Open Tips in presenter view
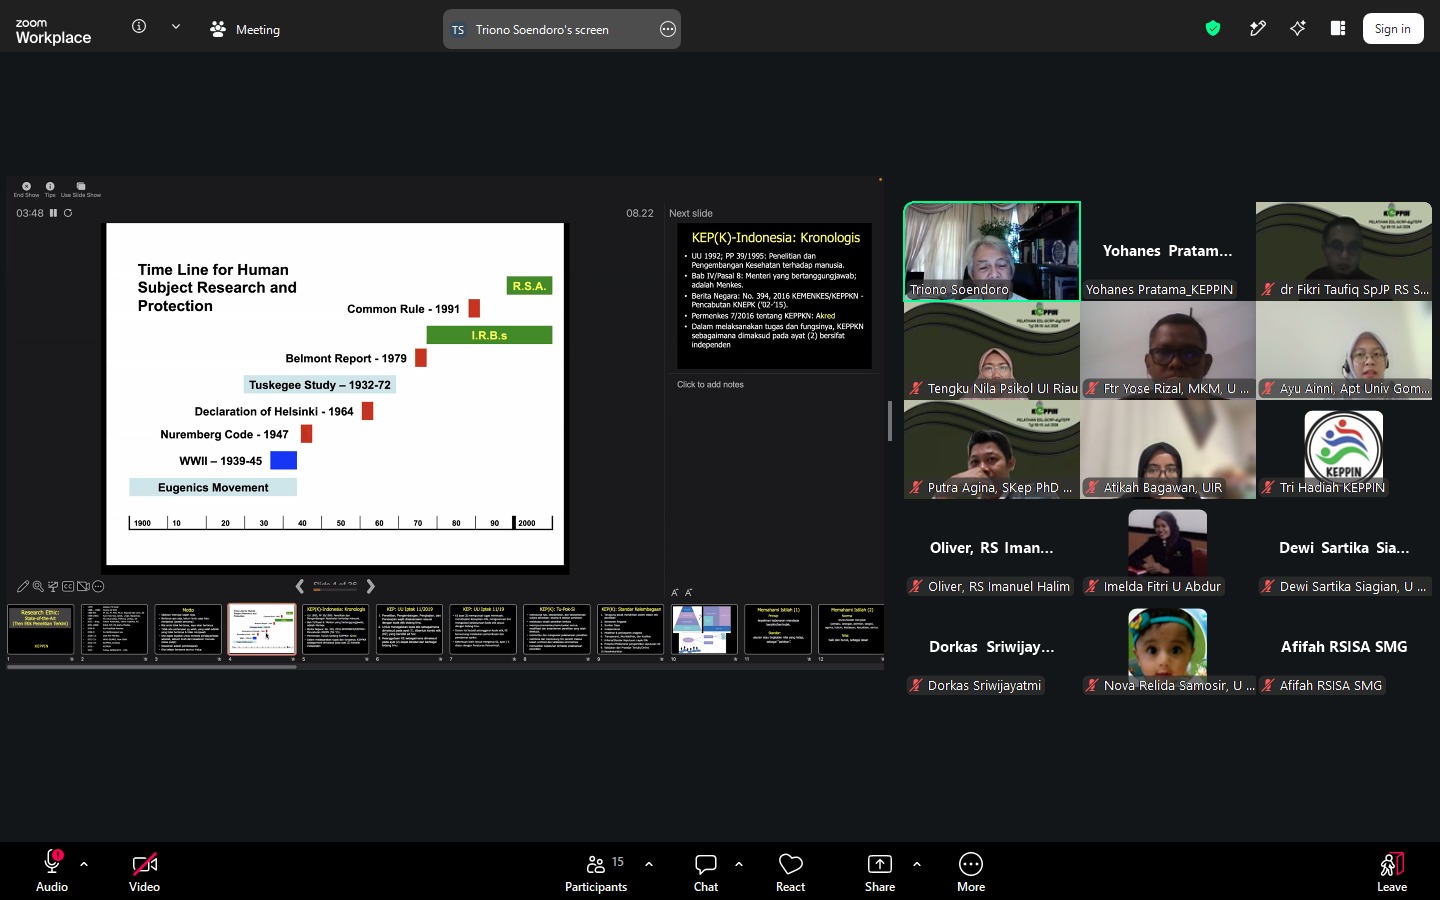Screen dimensions: 1440x900 point(50,189)
